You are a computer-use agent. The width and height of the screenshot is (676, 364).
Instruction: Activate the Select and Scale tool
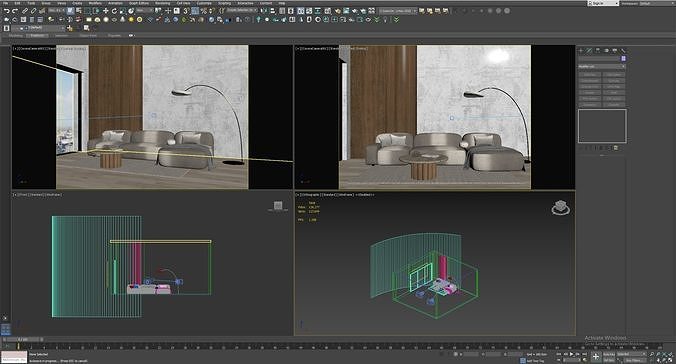point(123,11)
